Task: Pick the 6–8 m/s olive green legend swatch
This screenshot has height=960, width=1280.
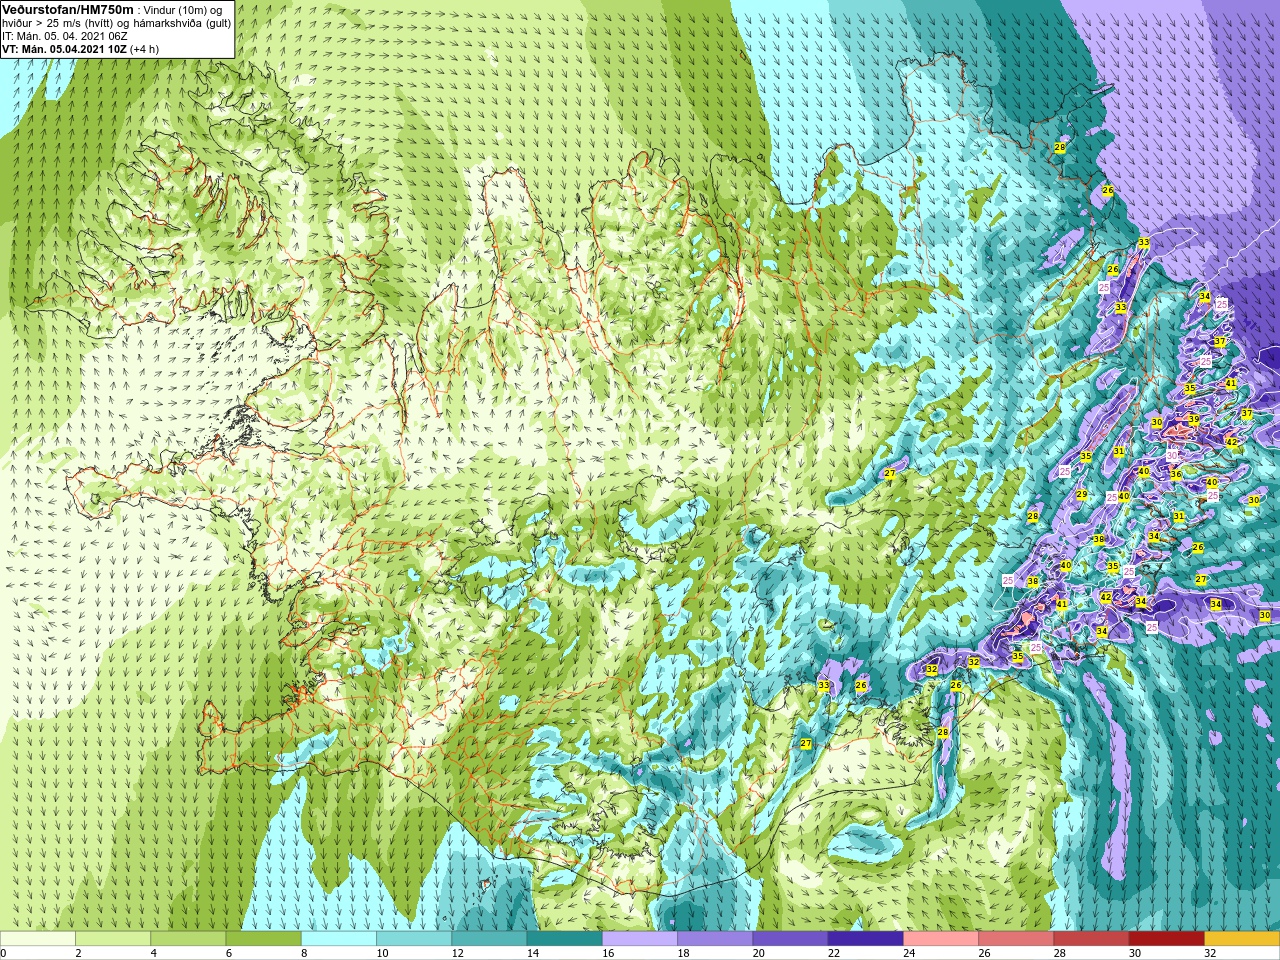Action: 264,939
